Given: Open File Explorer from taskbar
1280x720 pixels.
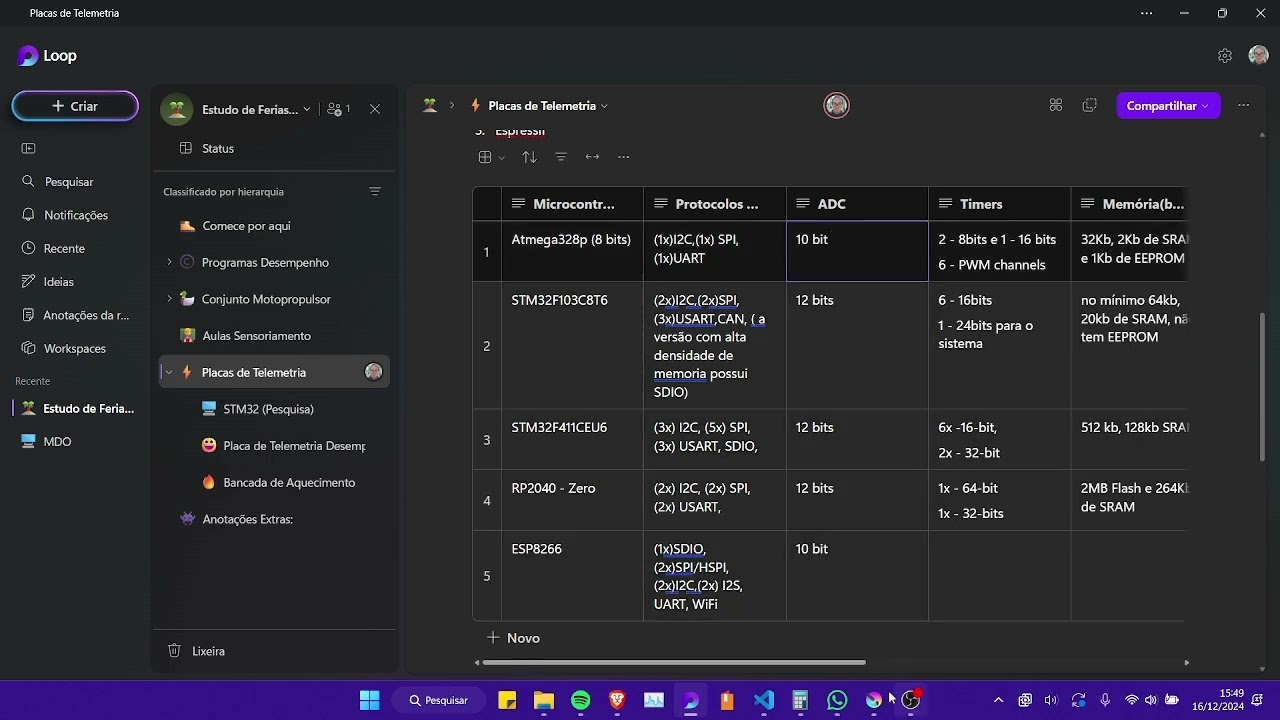Looking at the screenshot, I should coord(543,700).
